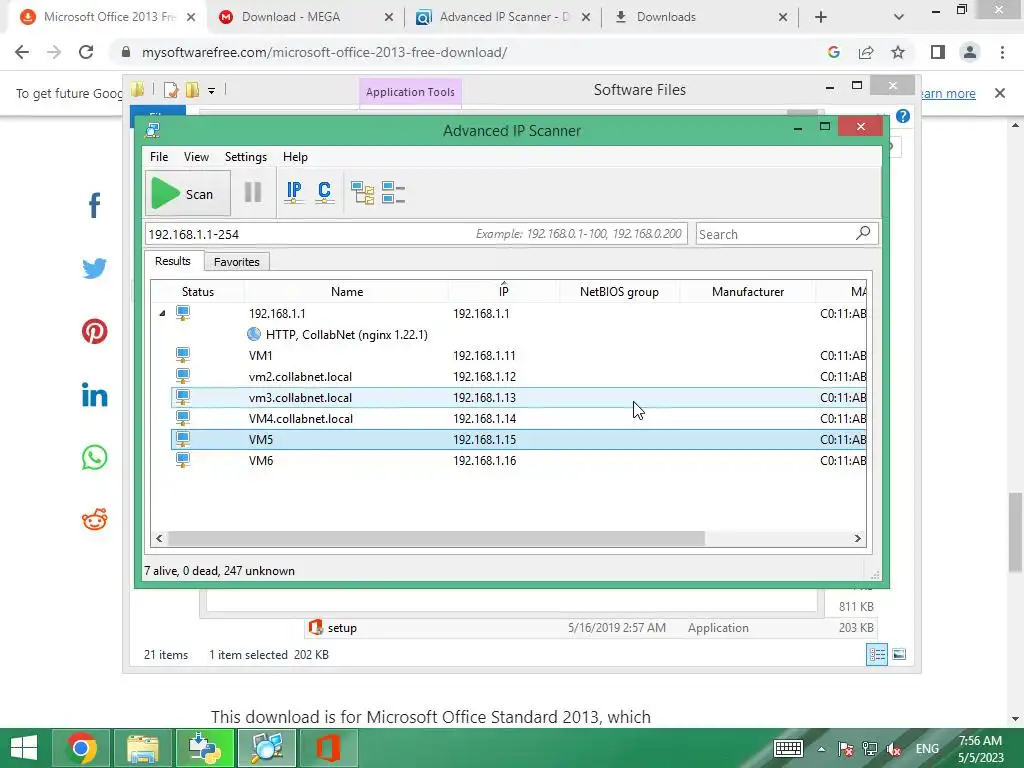Switch to Downloads browser tab
This screenshot has width=1024, height=768.
pos(697,17)
